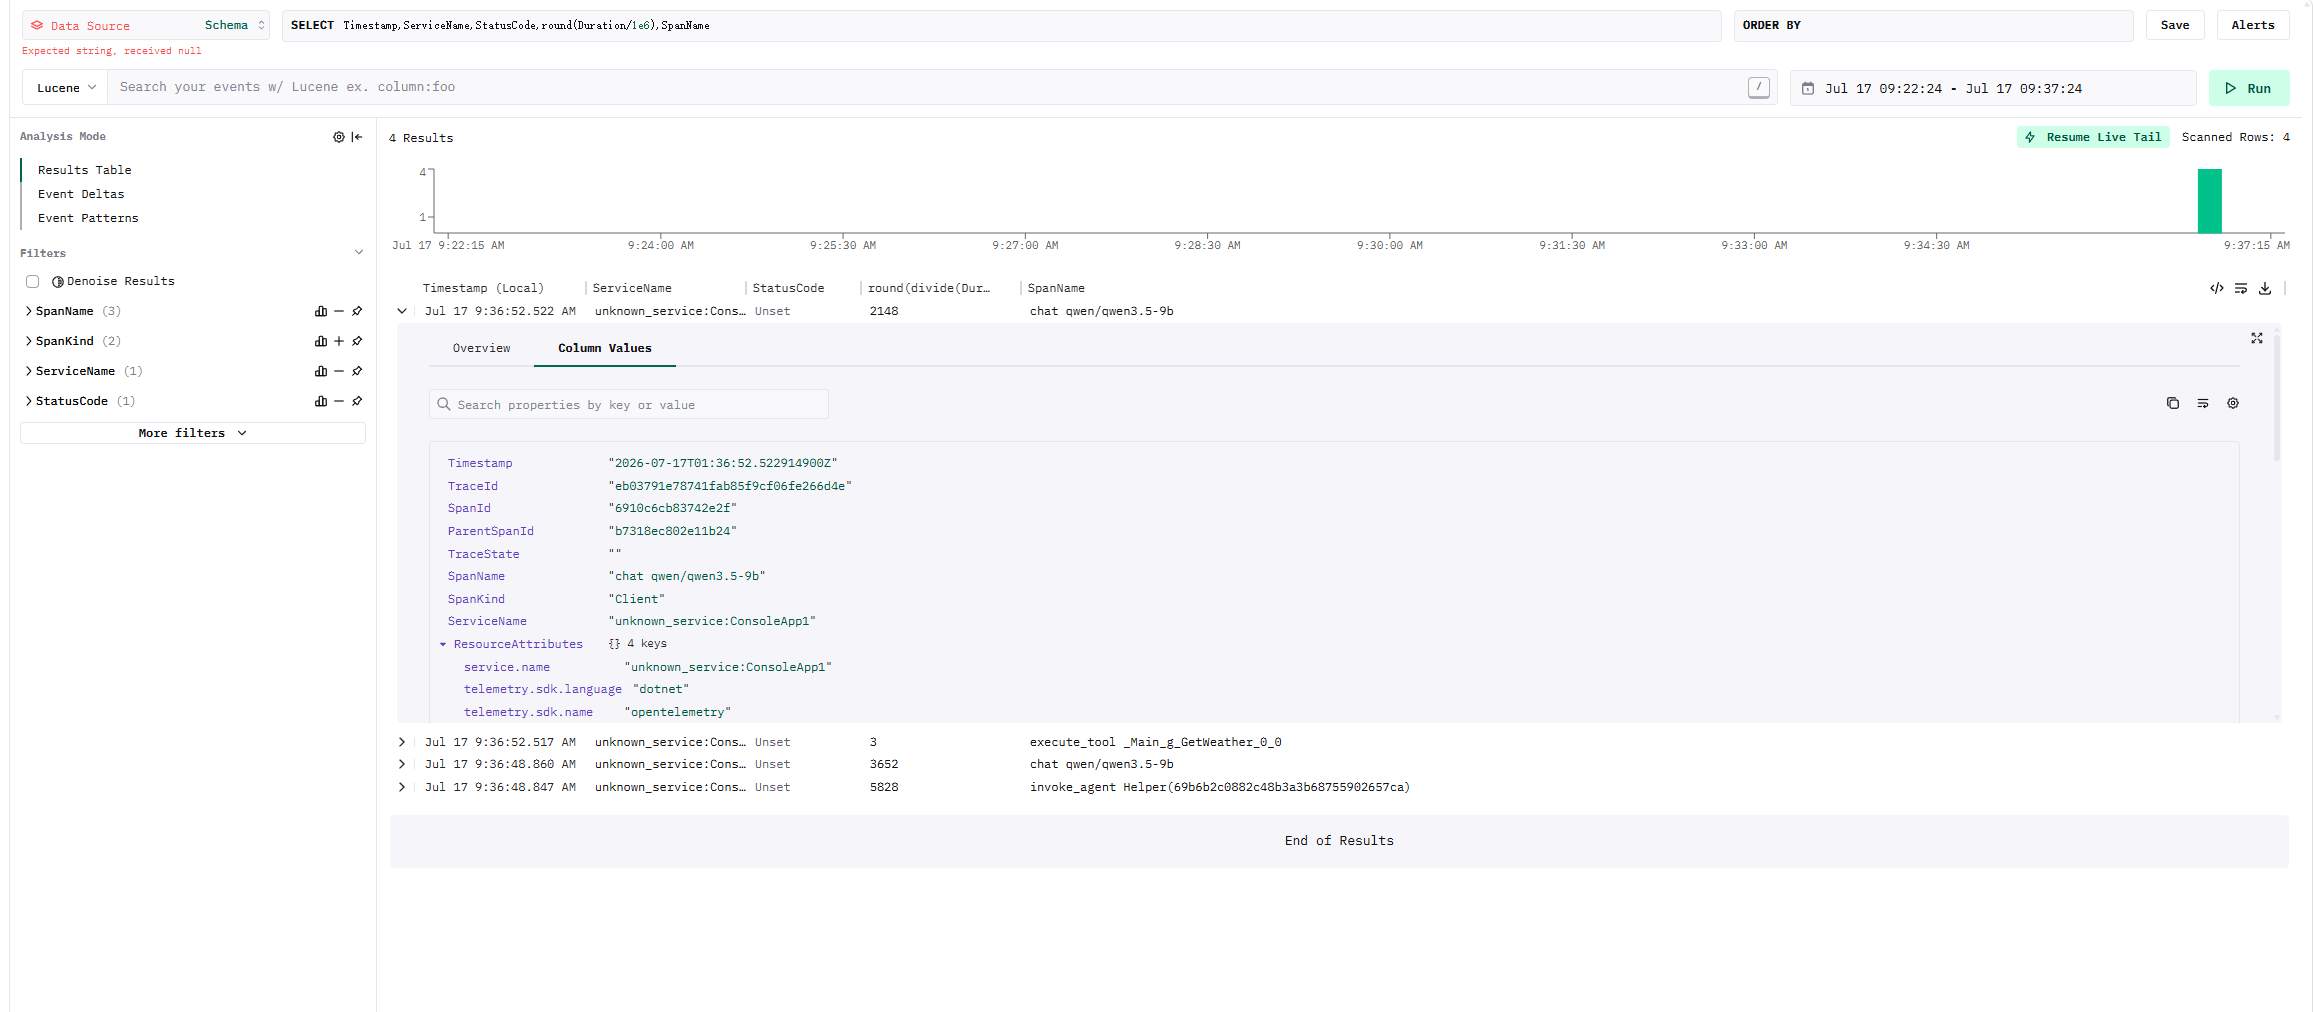Click the TraceId value eb03791e…
This screenshot has width=2313, height=1012.
coord(730,487)
